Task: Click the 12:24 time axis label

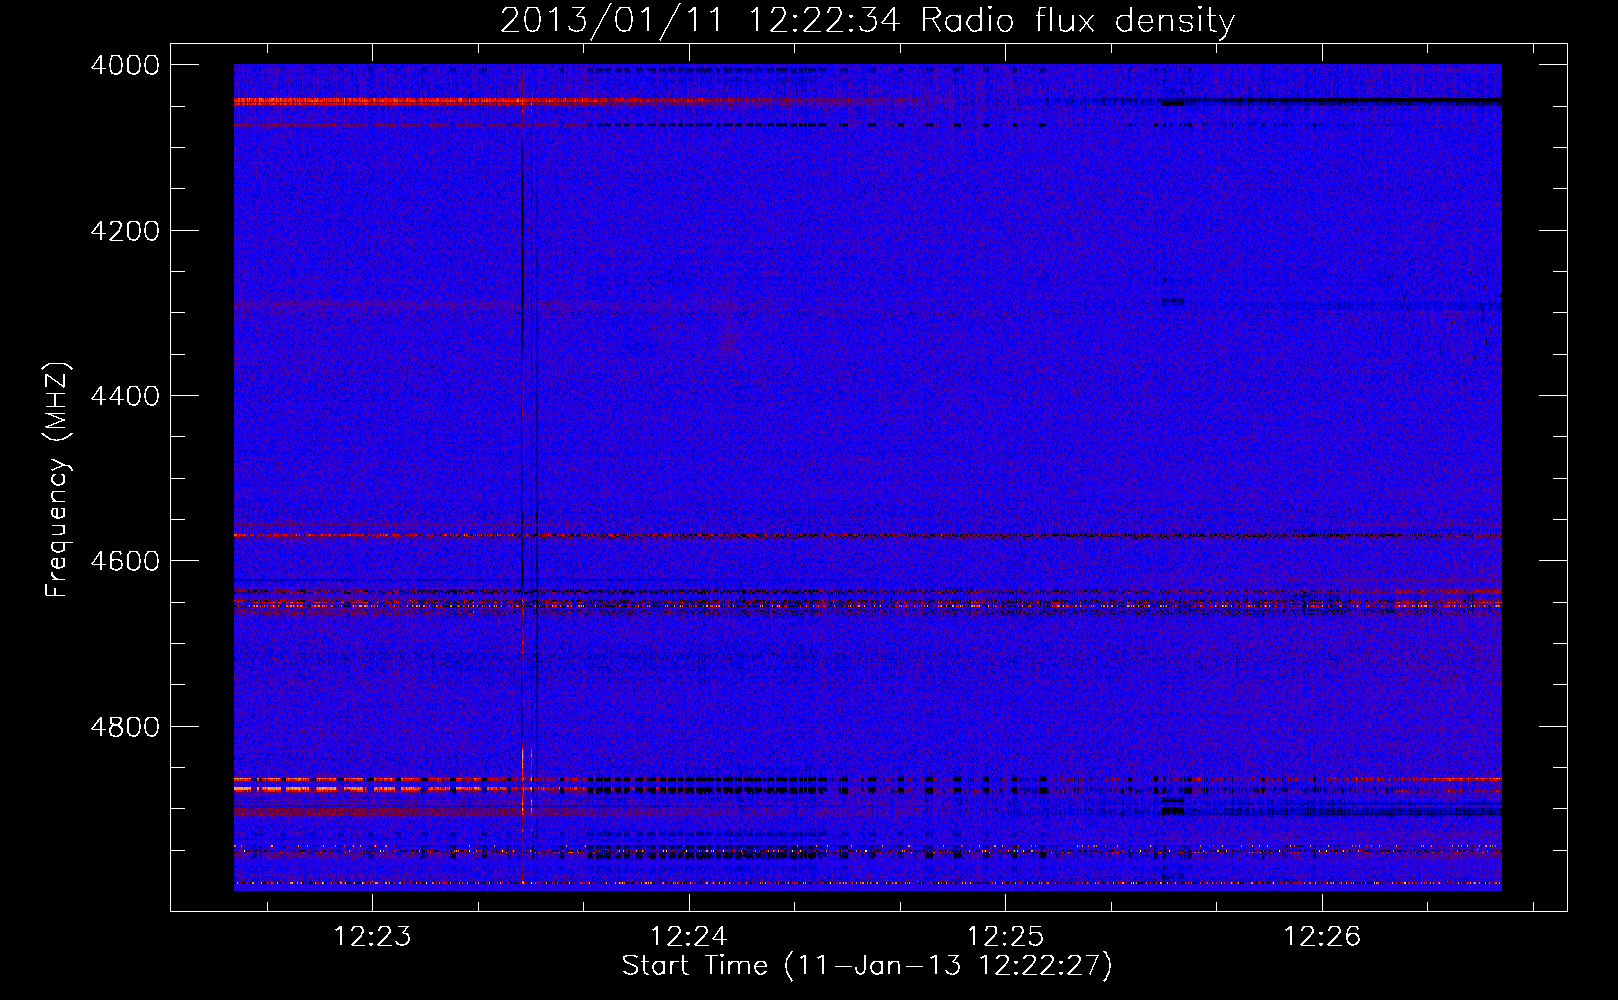Action: (689, 937)
